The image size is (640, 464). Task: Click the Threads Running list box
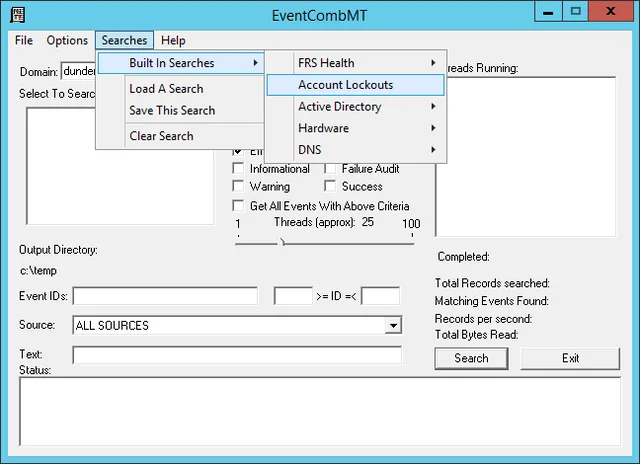tap(526, 157)
